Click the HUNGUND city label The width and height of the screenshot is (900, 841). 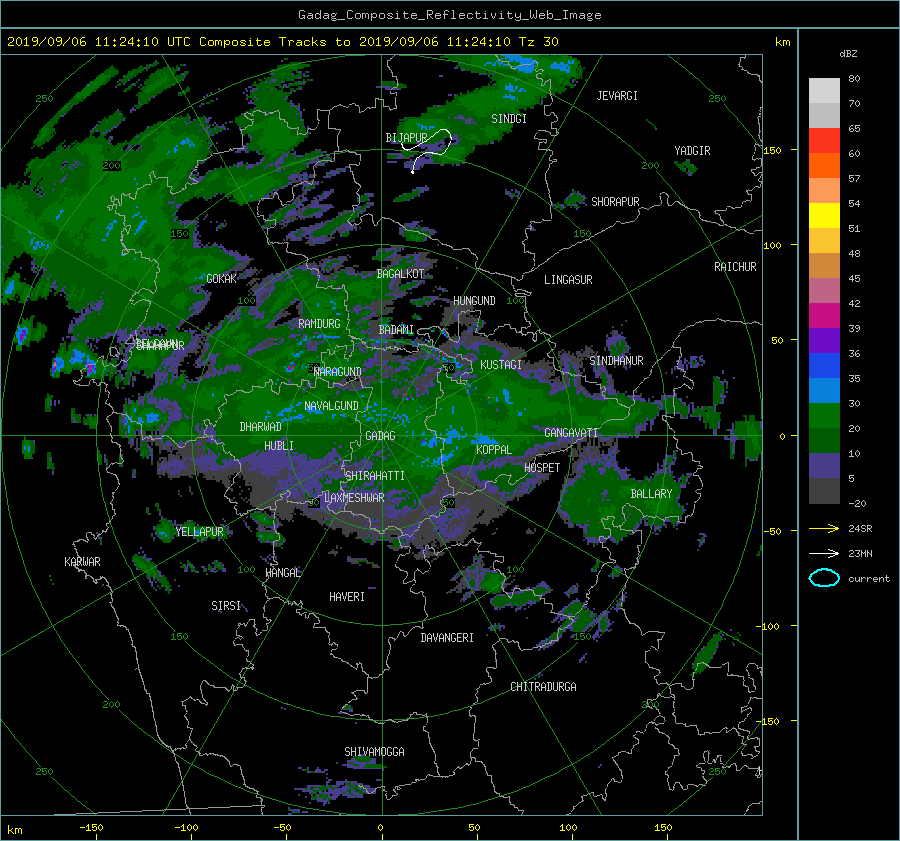[474, 301]
